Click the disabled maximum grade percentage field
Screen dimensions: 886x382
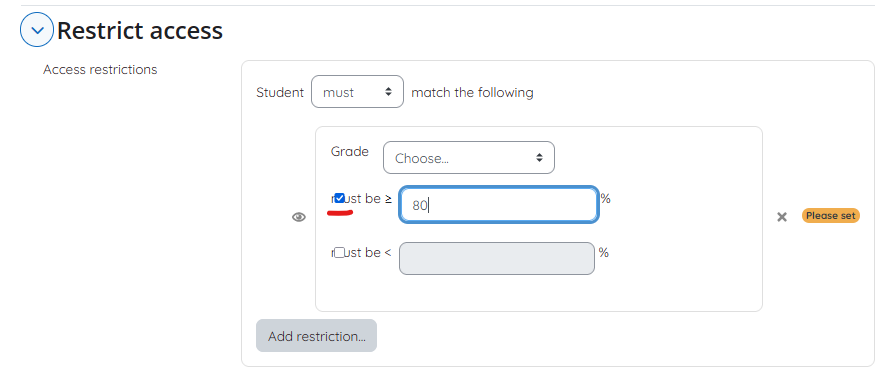[x=497, y=259]
